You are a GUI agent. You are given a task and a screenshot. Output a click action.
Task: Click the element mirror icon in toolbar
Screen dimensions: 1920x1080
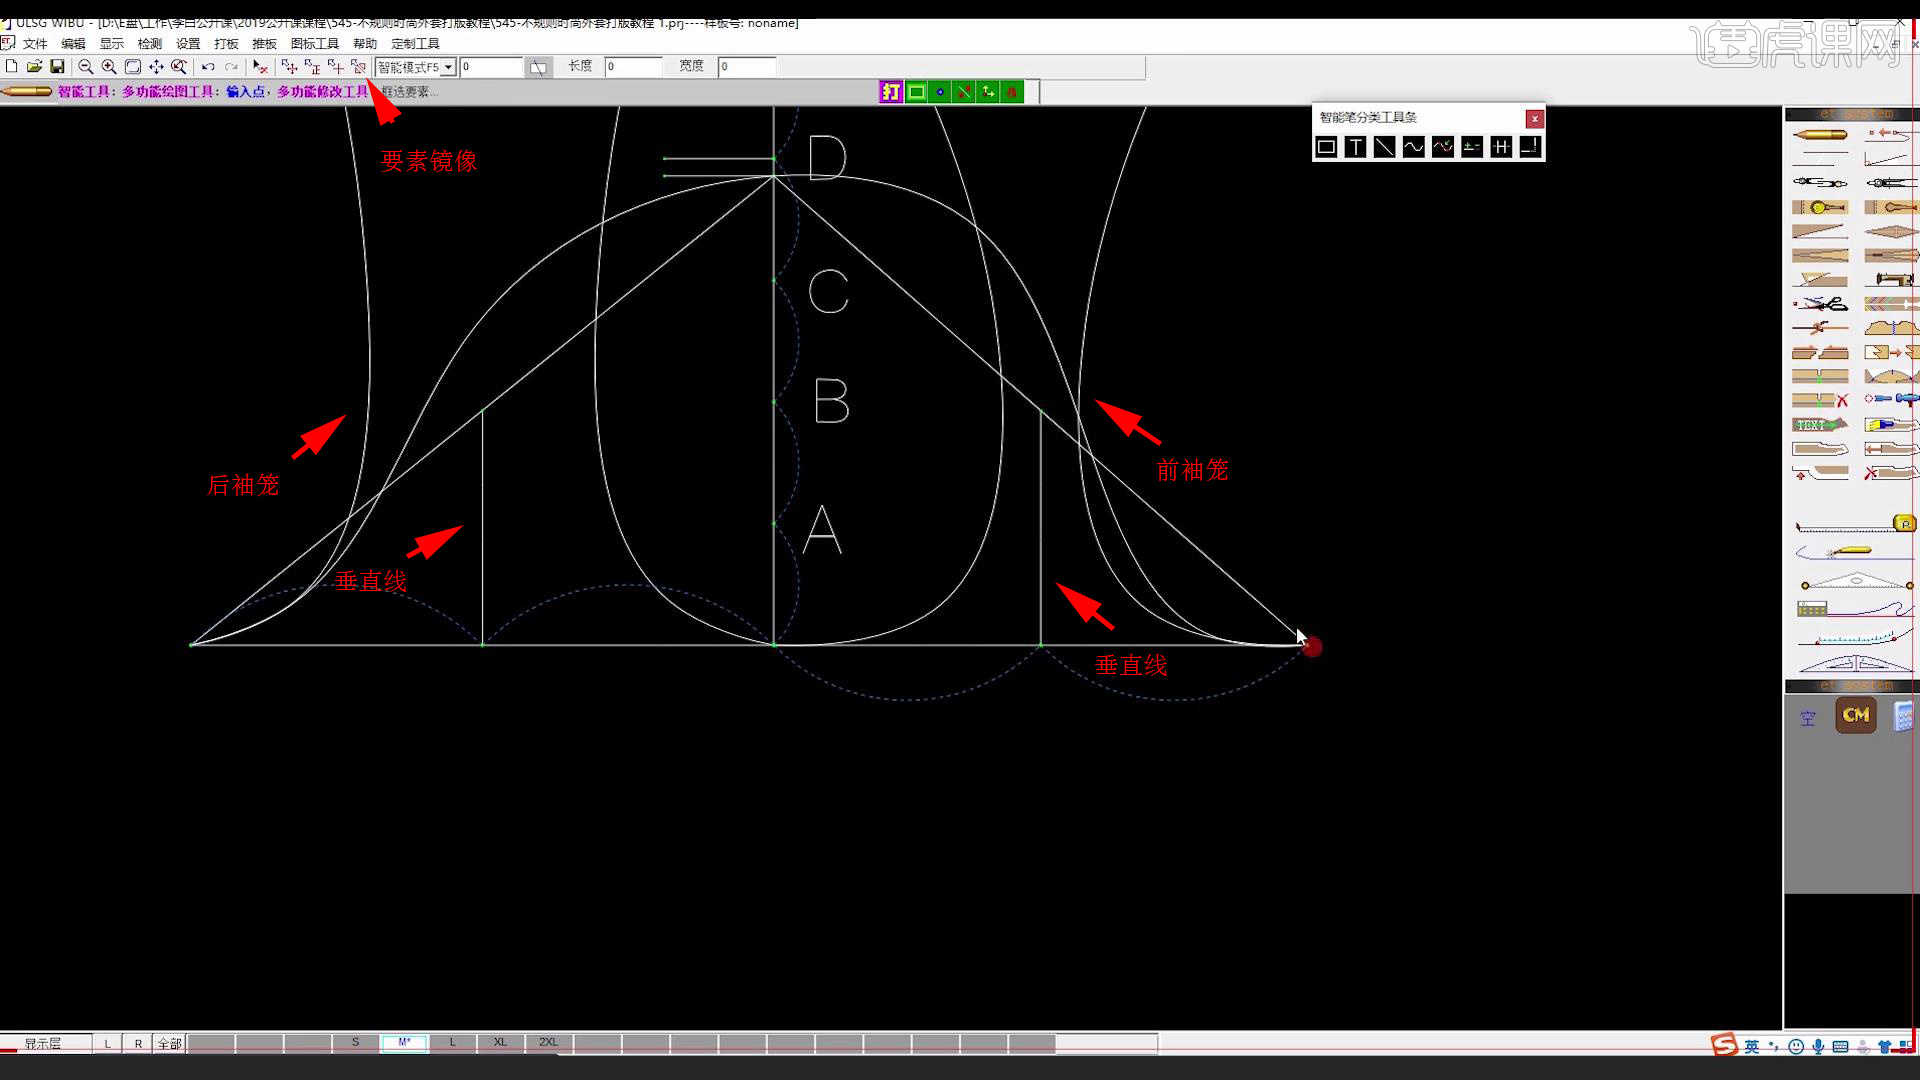358,66
